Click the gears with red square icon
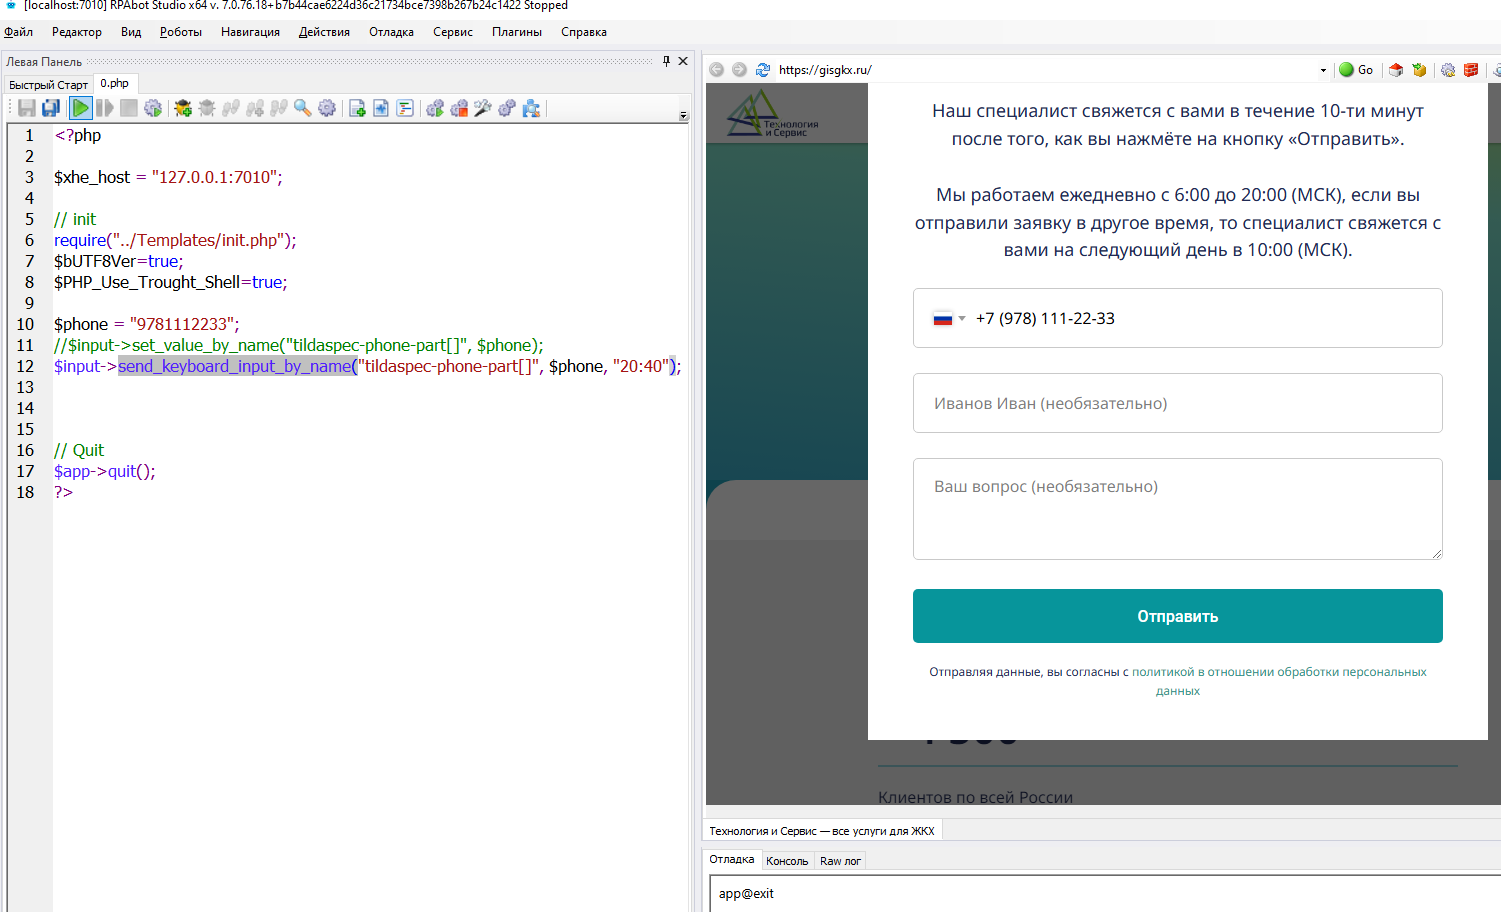The image size is (1501, 912). click(x=459, y=108)
